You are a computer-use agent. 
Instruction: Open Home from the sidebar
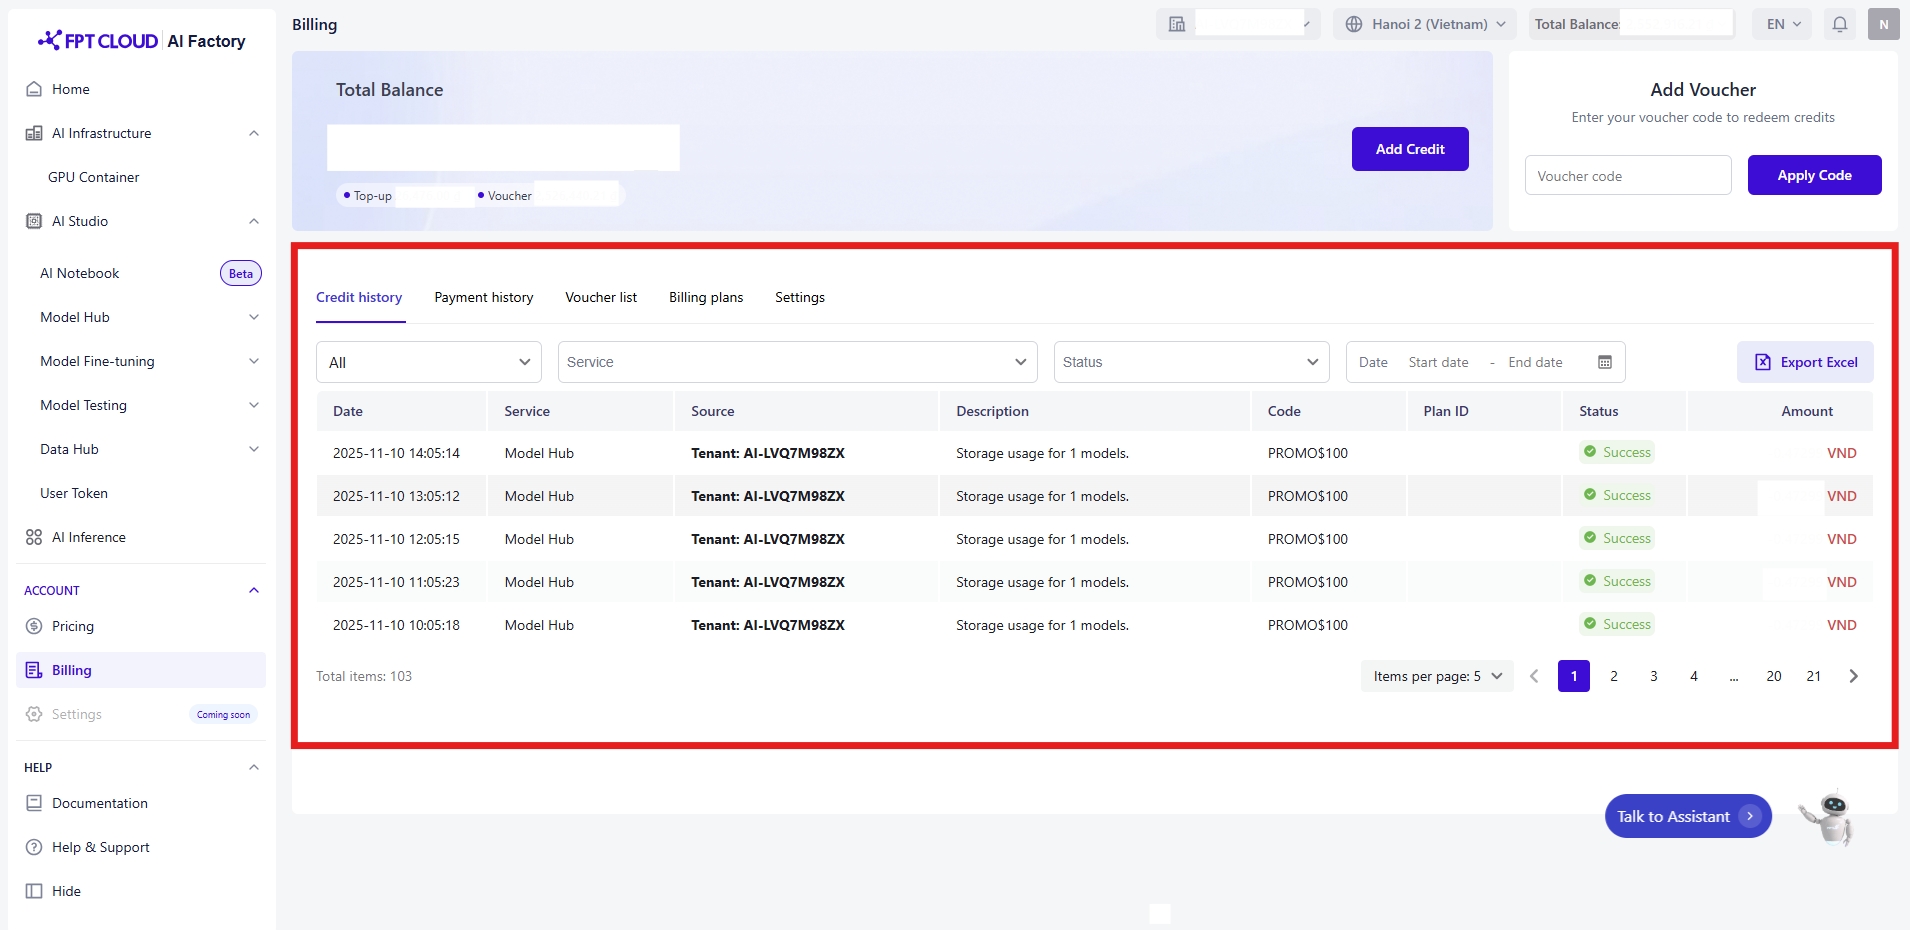point(70,89)
